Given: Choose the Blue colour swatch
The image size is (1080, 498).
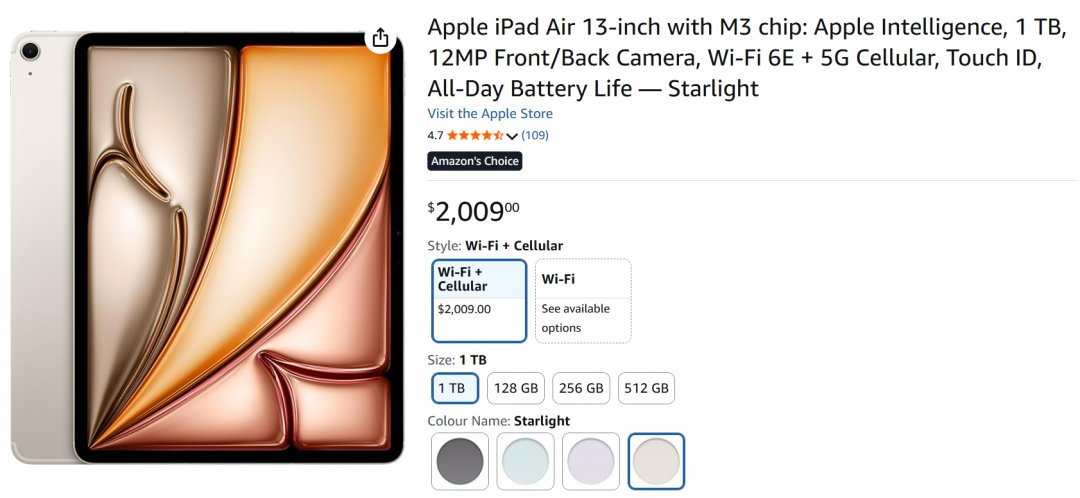Looking at the screenshot, I should pyautogui.click(x=525, y=461).
